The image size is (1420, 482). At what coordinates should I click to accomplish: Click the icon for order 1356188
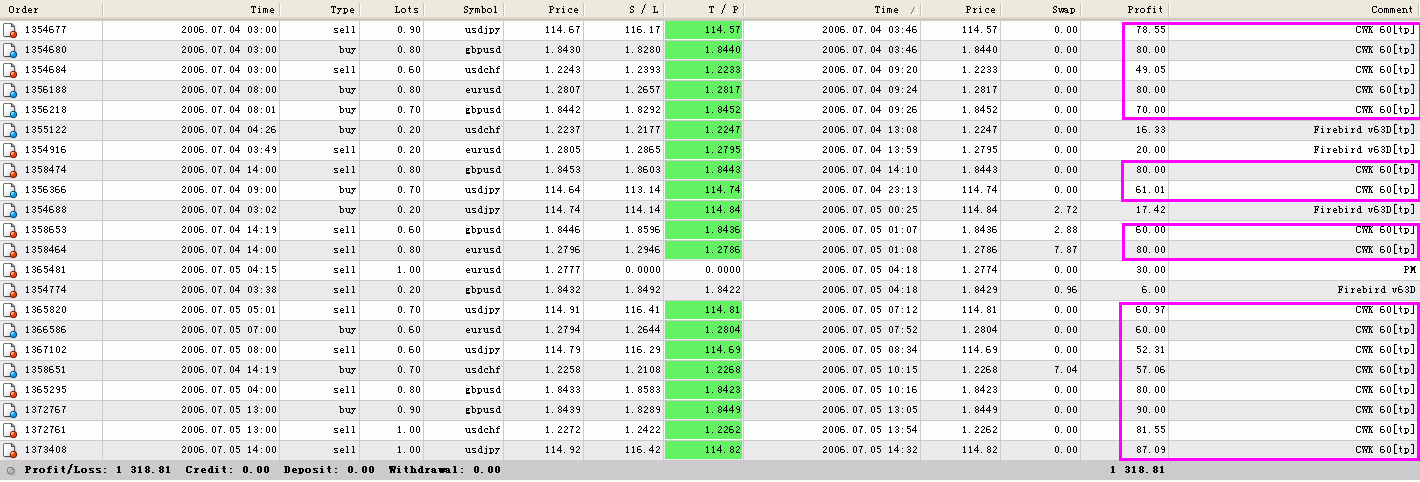(10, 90)
